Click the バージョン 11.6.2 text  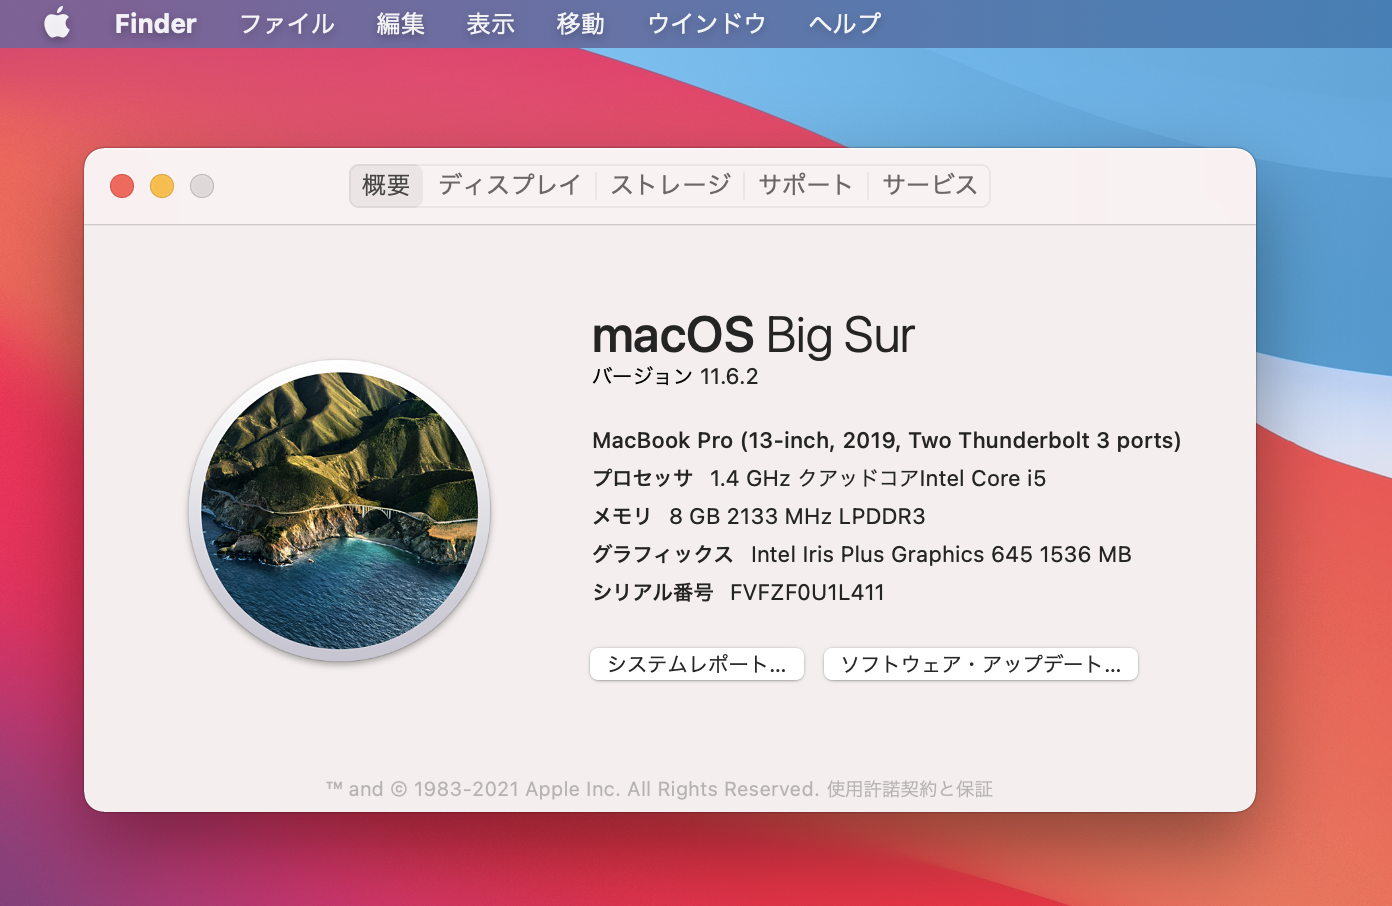pos(675,377)
